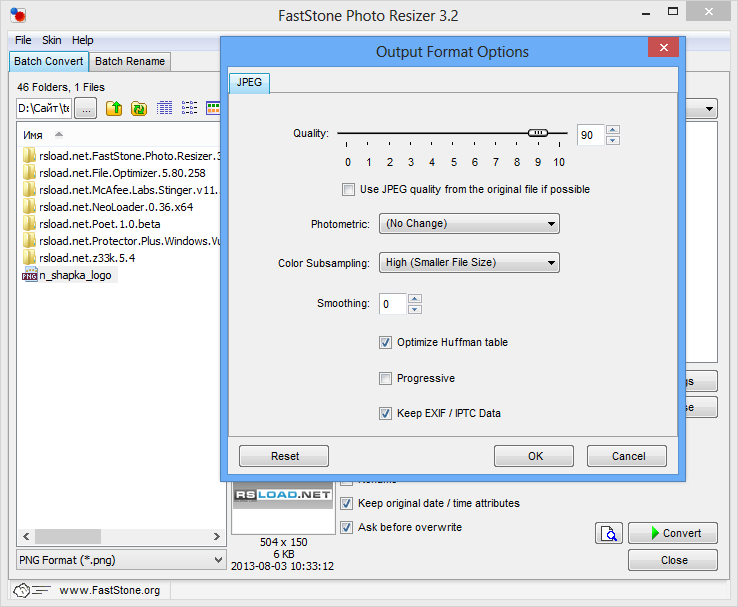Click the RSLOAD.NET preview thumbnail

[x=283, y=495]
